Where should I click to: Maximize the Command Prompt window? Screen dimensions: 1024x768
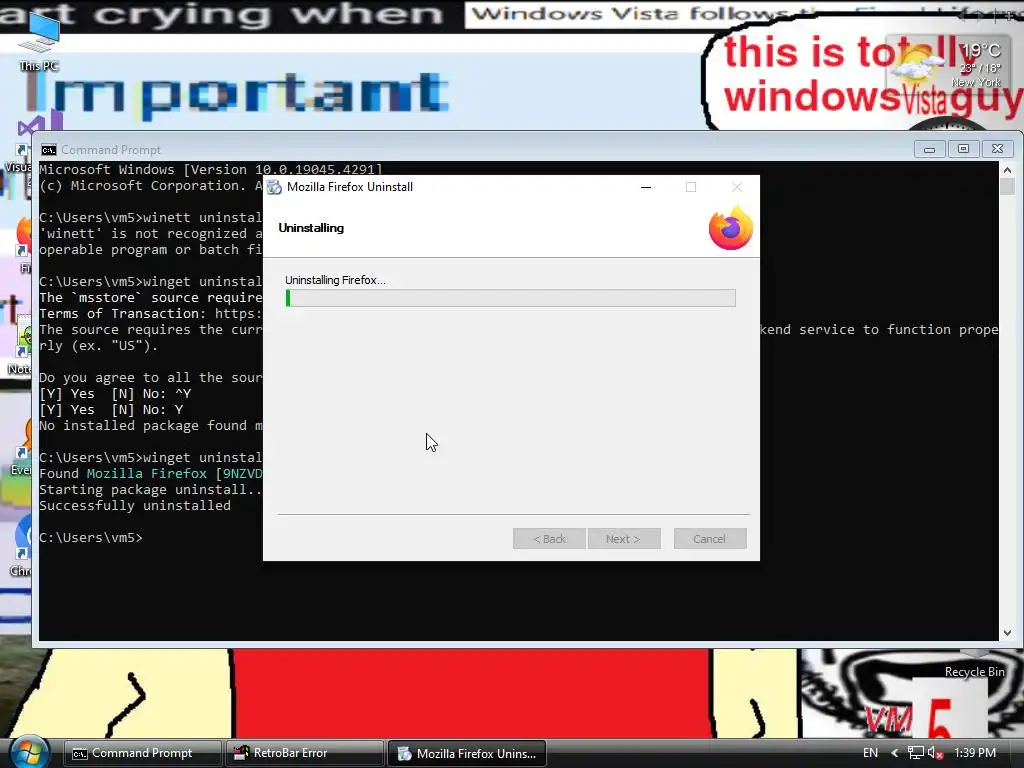click(963, 149)
